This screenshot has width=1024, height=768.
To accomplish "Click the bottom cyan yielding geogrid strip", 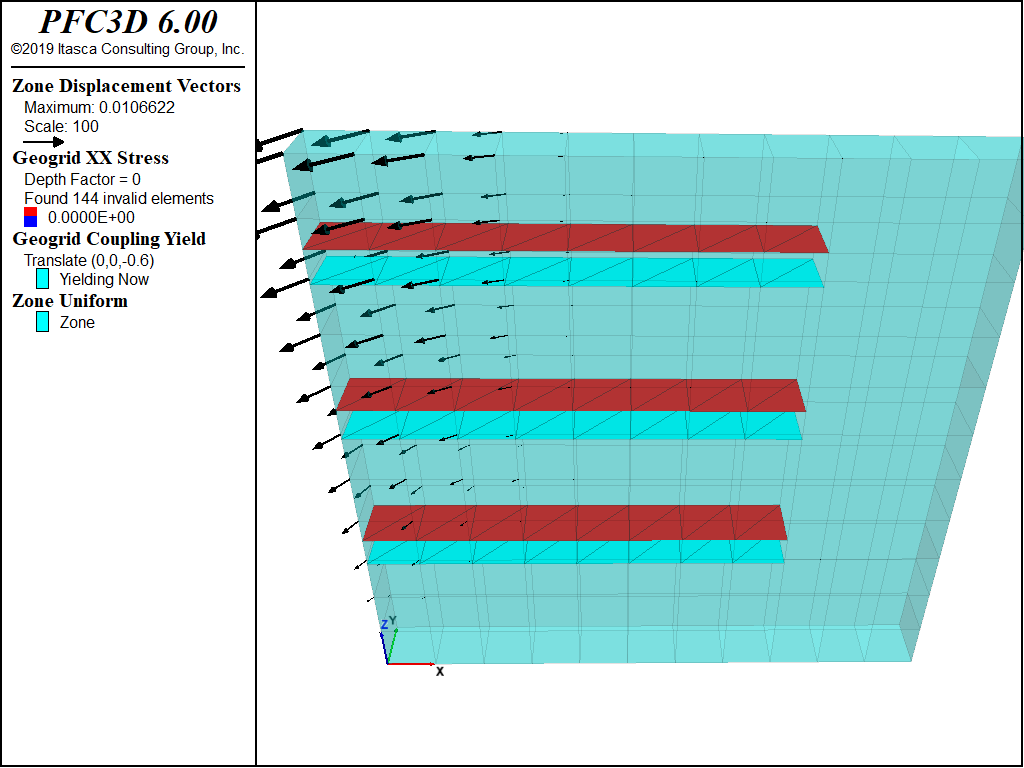I will pos(575,552).
